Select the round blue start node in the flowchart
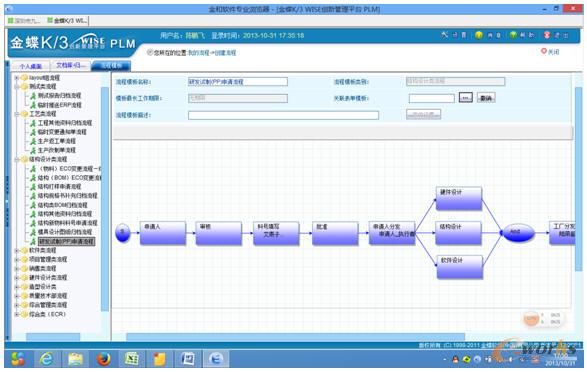 (x=122, y=232)
